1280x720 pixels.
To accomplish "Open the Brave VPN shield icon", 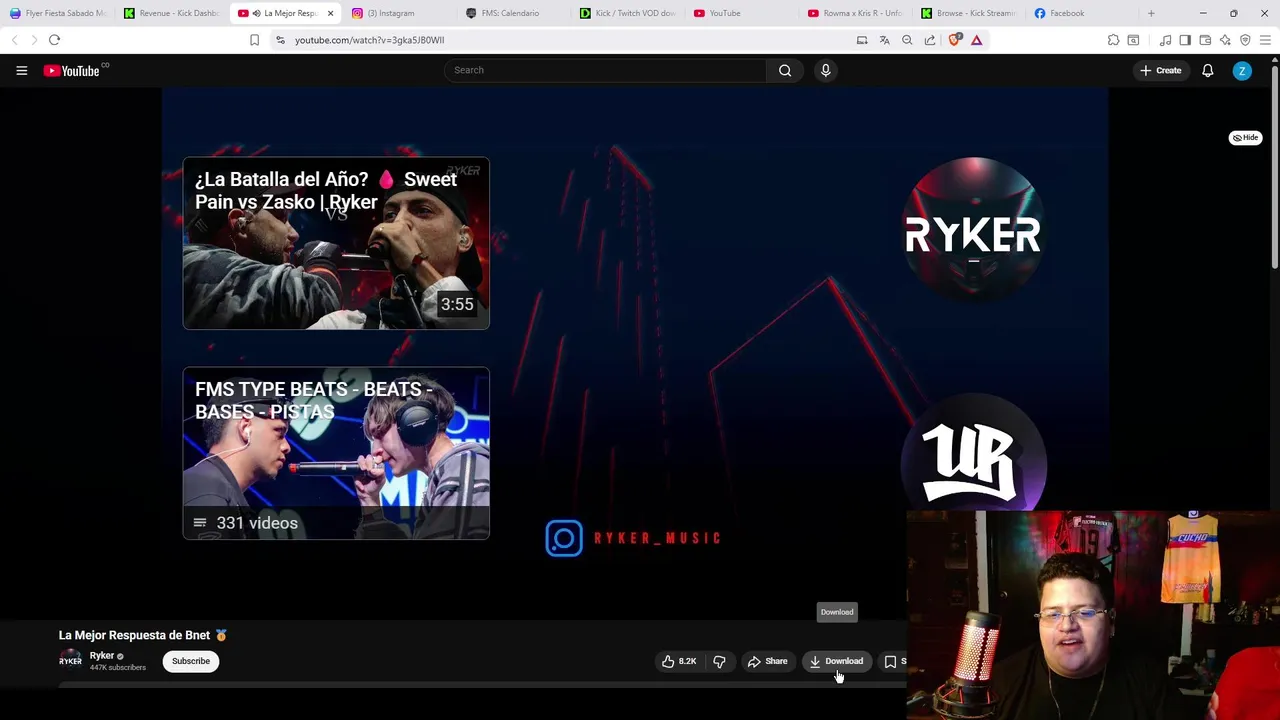I will pyautogui.click(x=1245, y=40).
